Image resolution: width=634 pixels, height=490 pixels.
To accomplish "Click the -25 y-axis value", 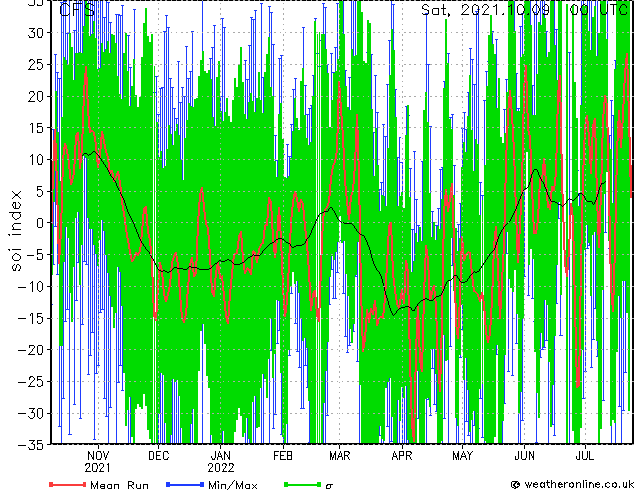I will 32,381.
